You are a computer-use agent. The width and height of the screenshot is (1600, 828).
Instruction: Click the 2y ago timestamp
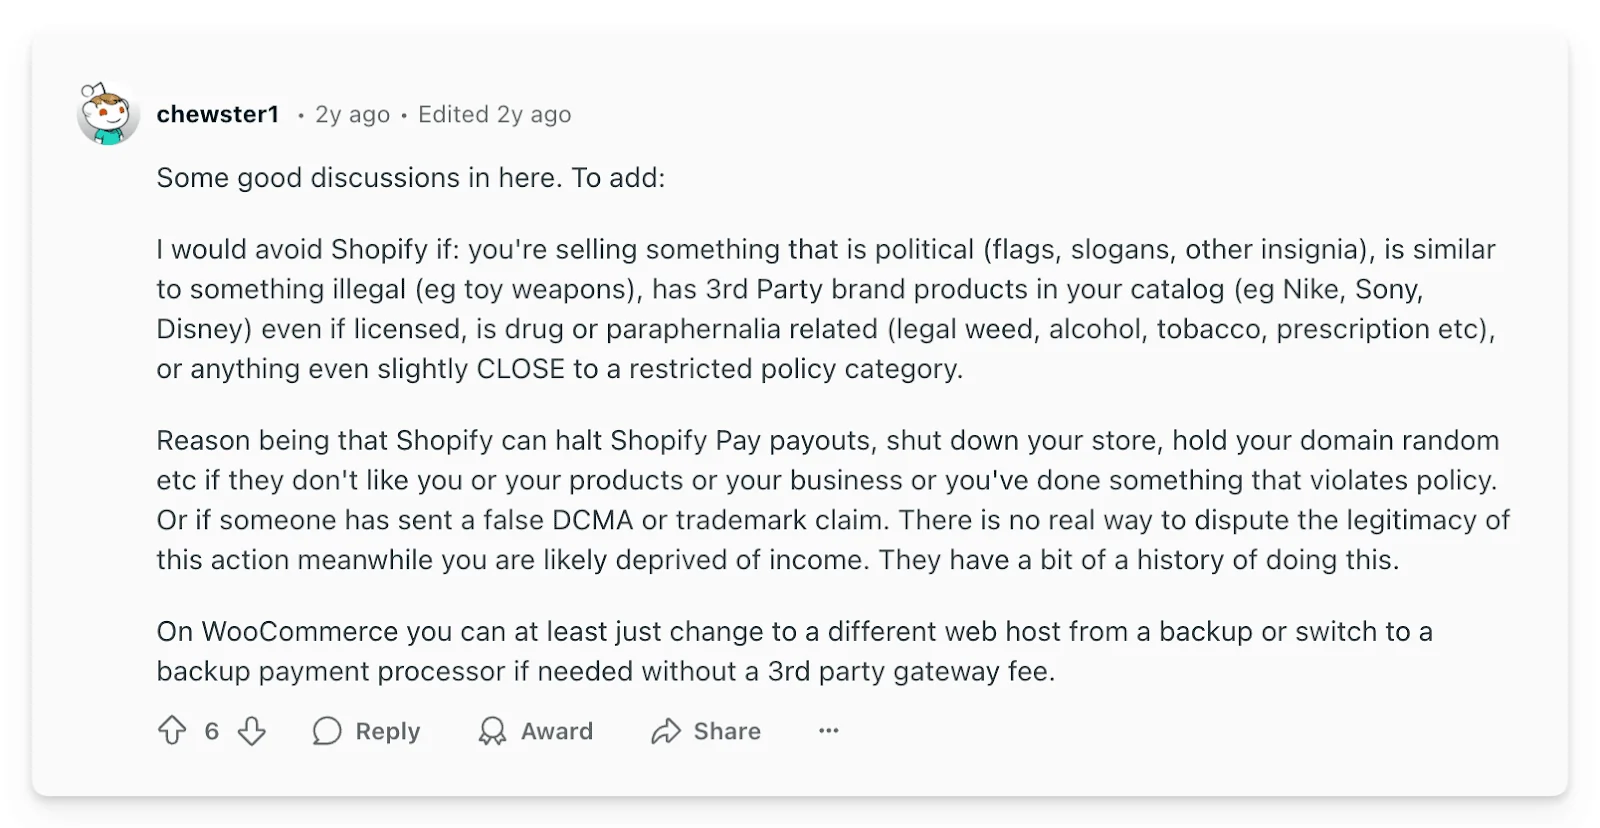350,114
